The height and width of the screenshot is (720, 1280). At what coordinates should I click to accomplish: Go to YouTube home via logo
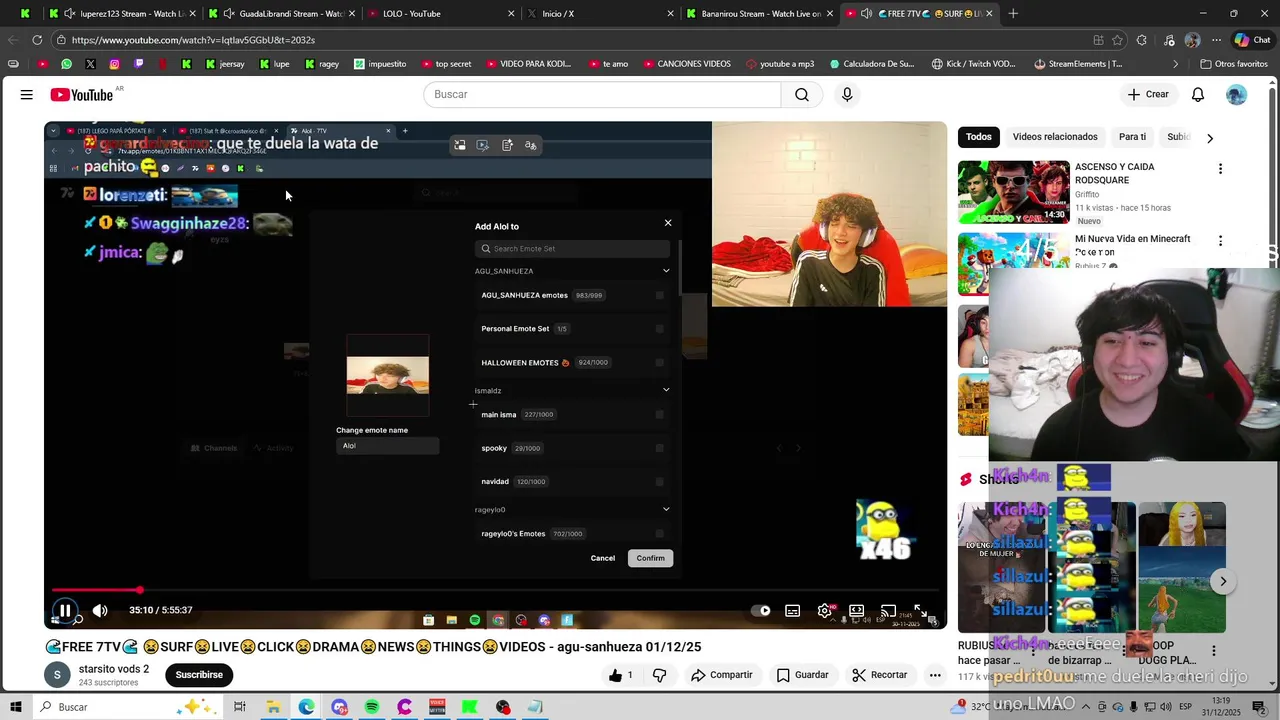tap(82, 95)
